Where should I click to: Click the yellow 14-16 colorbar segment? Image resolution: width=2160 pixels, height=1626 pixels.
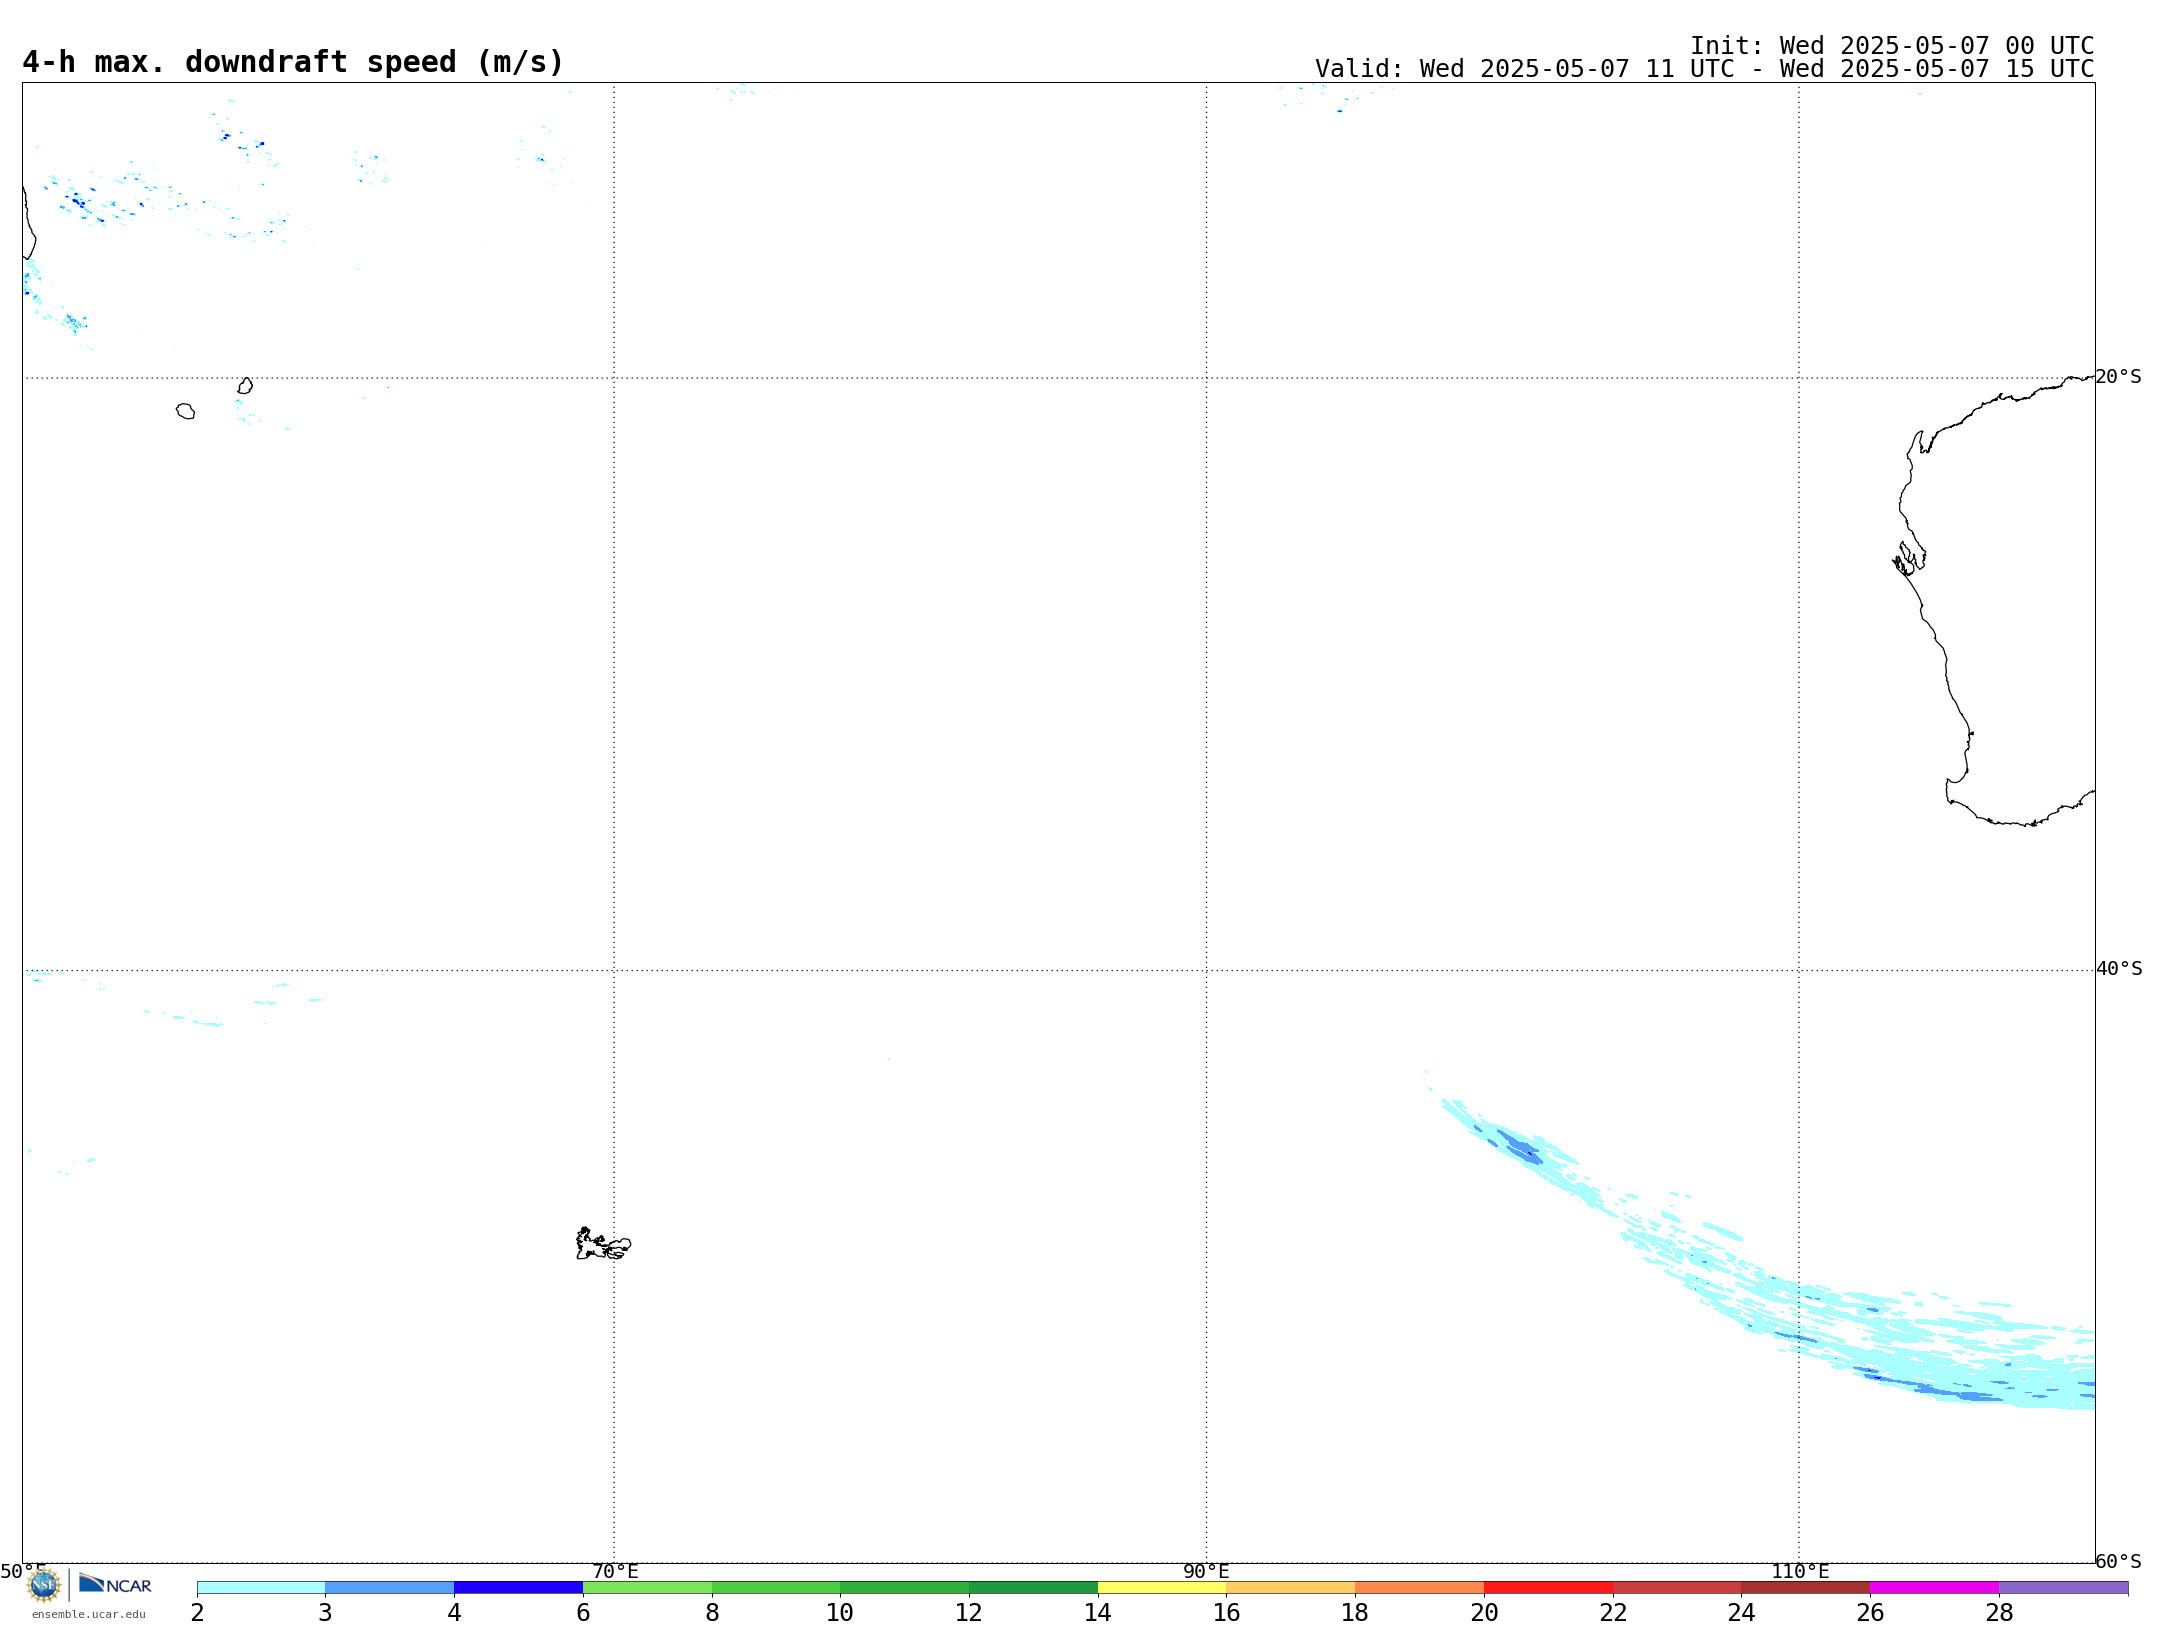coord(1162,1588)
